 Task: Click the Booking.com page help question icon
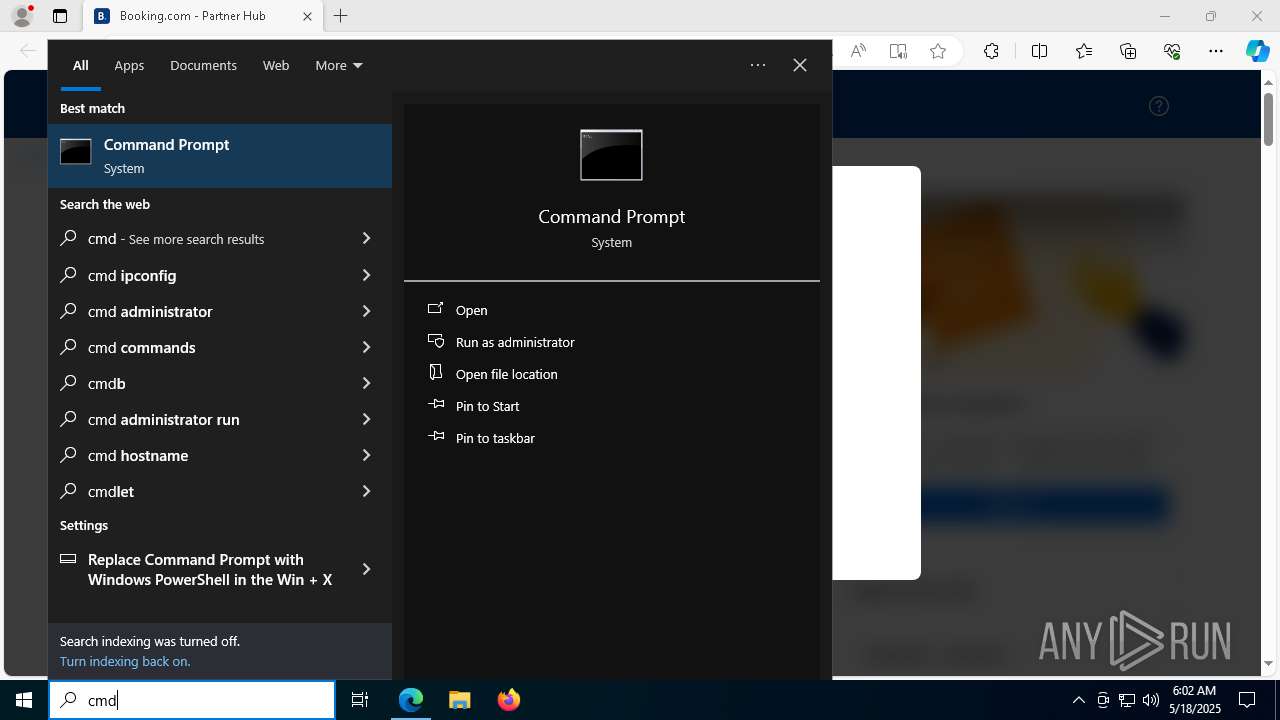click(1159, 106)
